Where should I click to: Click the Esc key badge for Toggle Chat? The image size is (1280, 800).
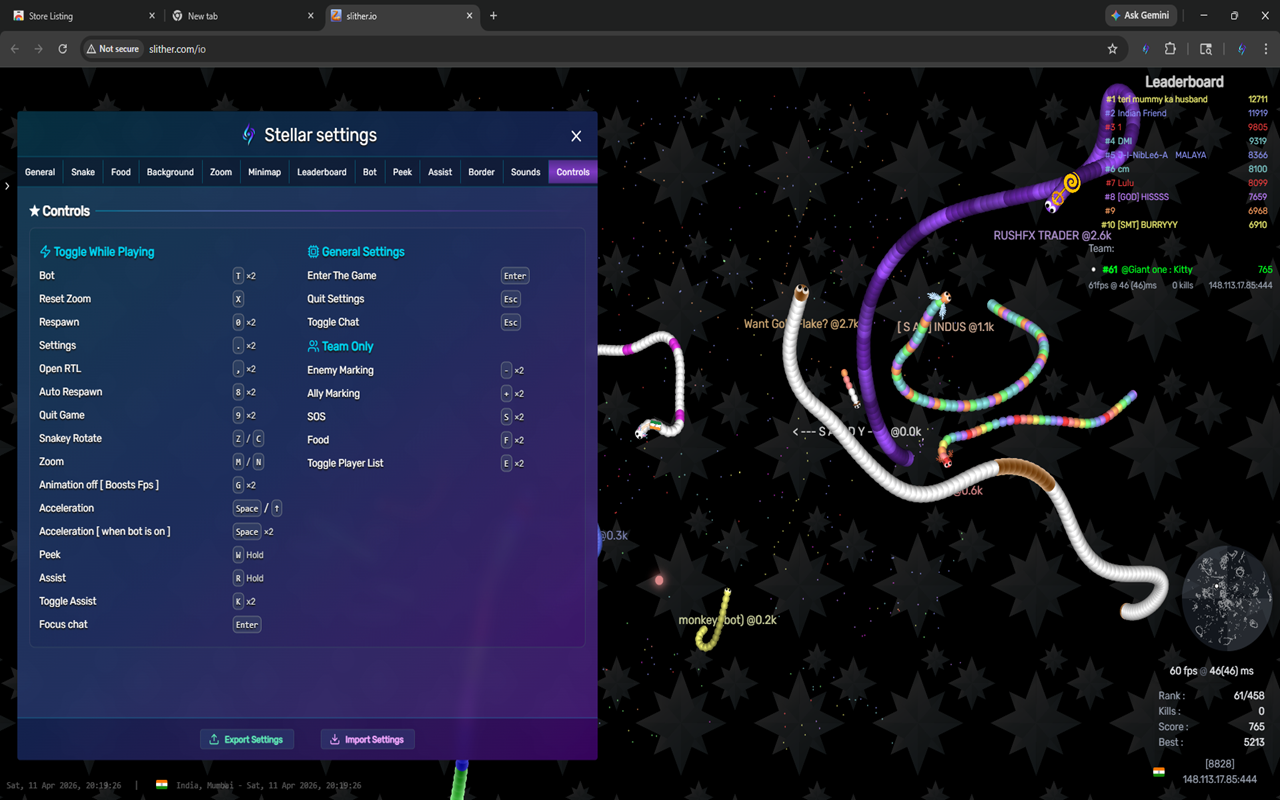[x=511, y=323]
